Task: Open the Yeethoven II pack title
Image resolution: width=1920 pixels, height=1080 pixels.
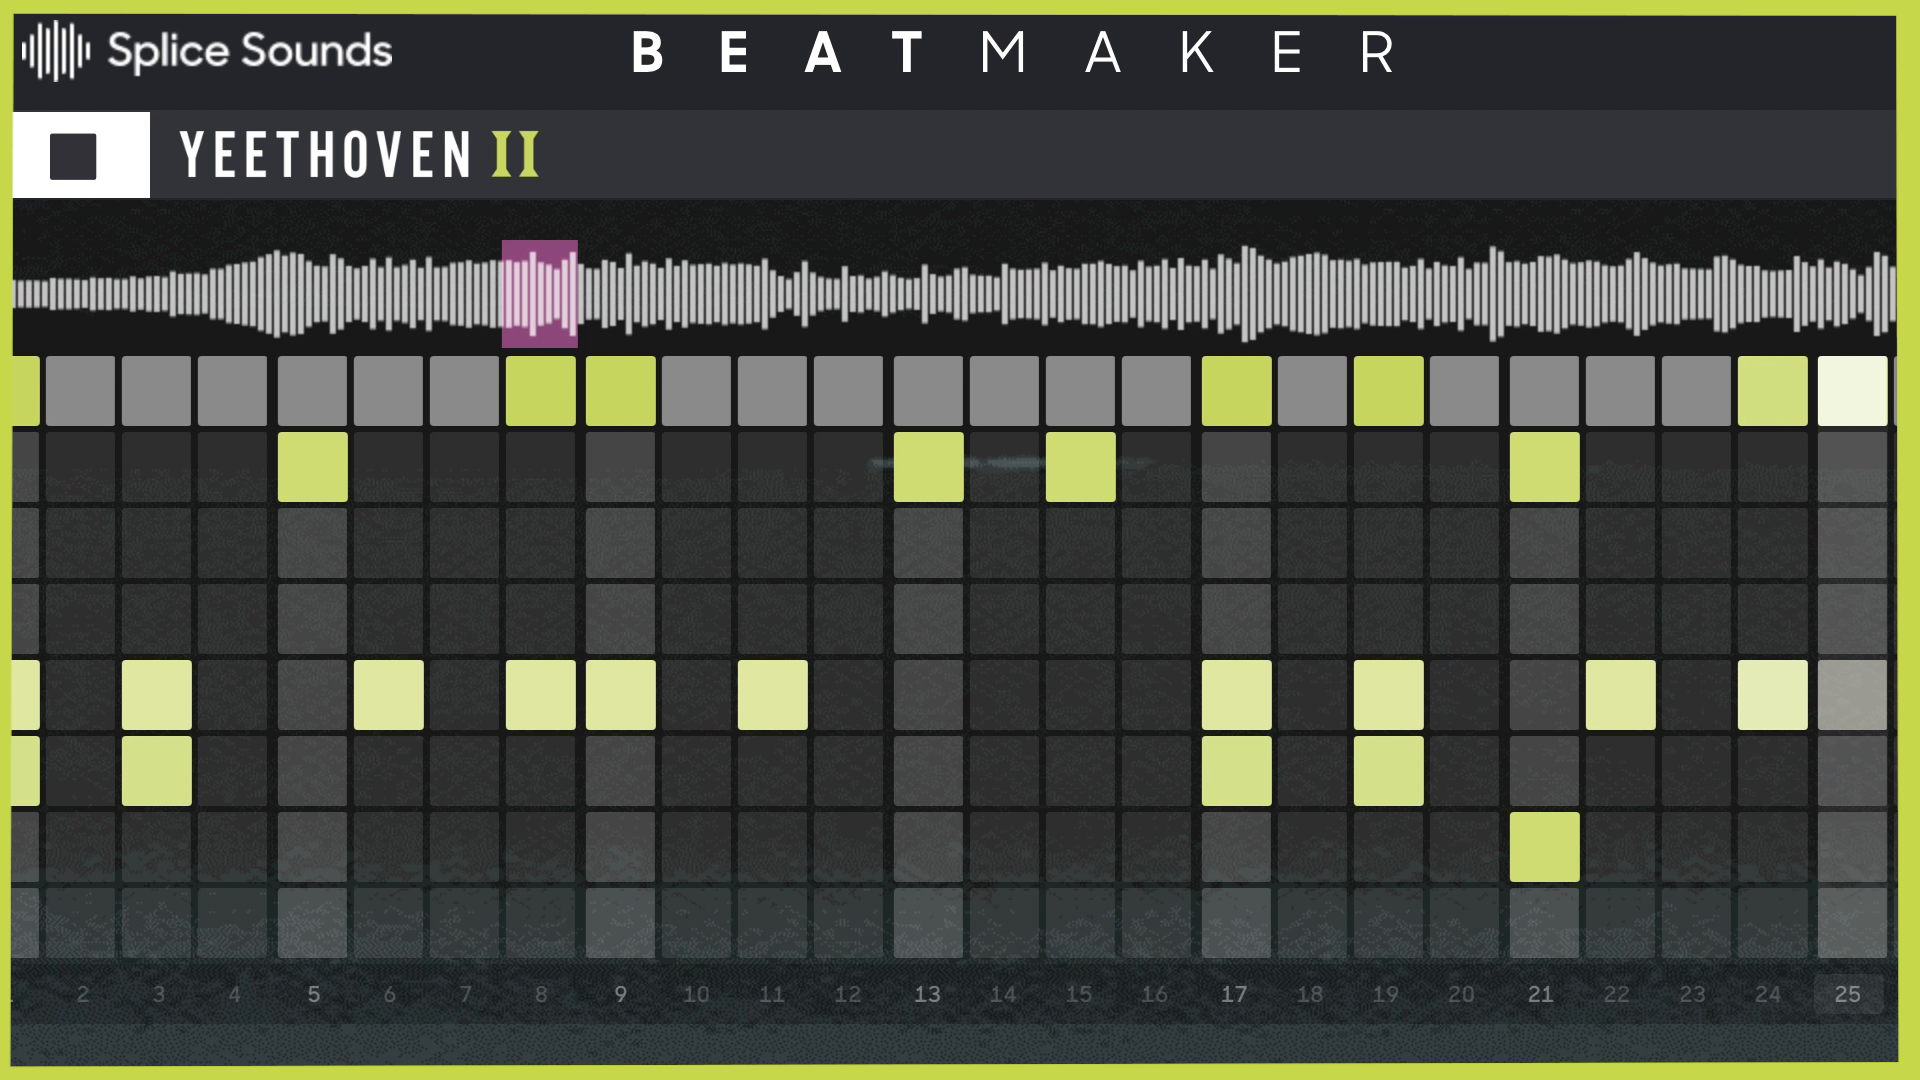Action: pos(360,155)
